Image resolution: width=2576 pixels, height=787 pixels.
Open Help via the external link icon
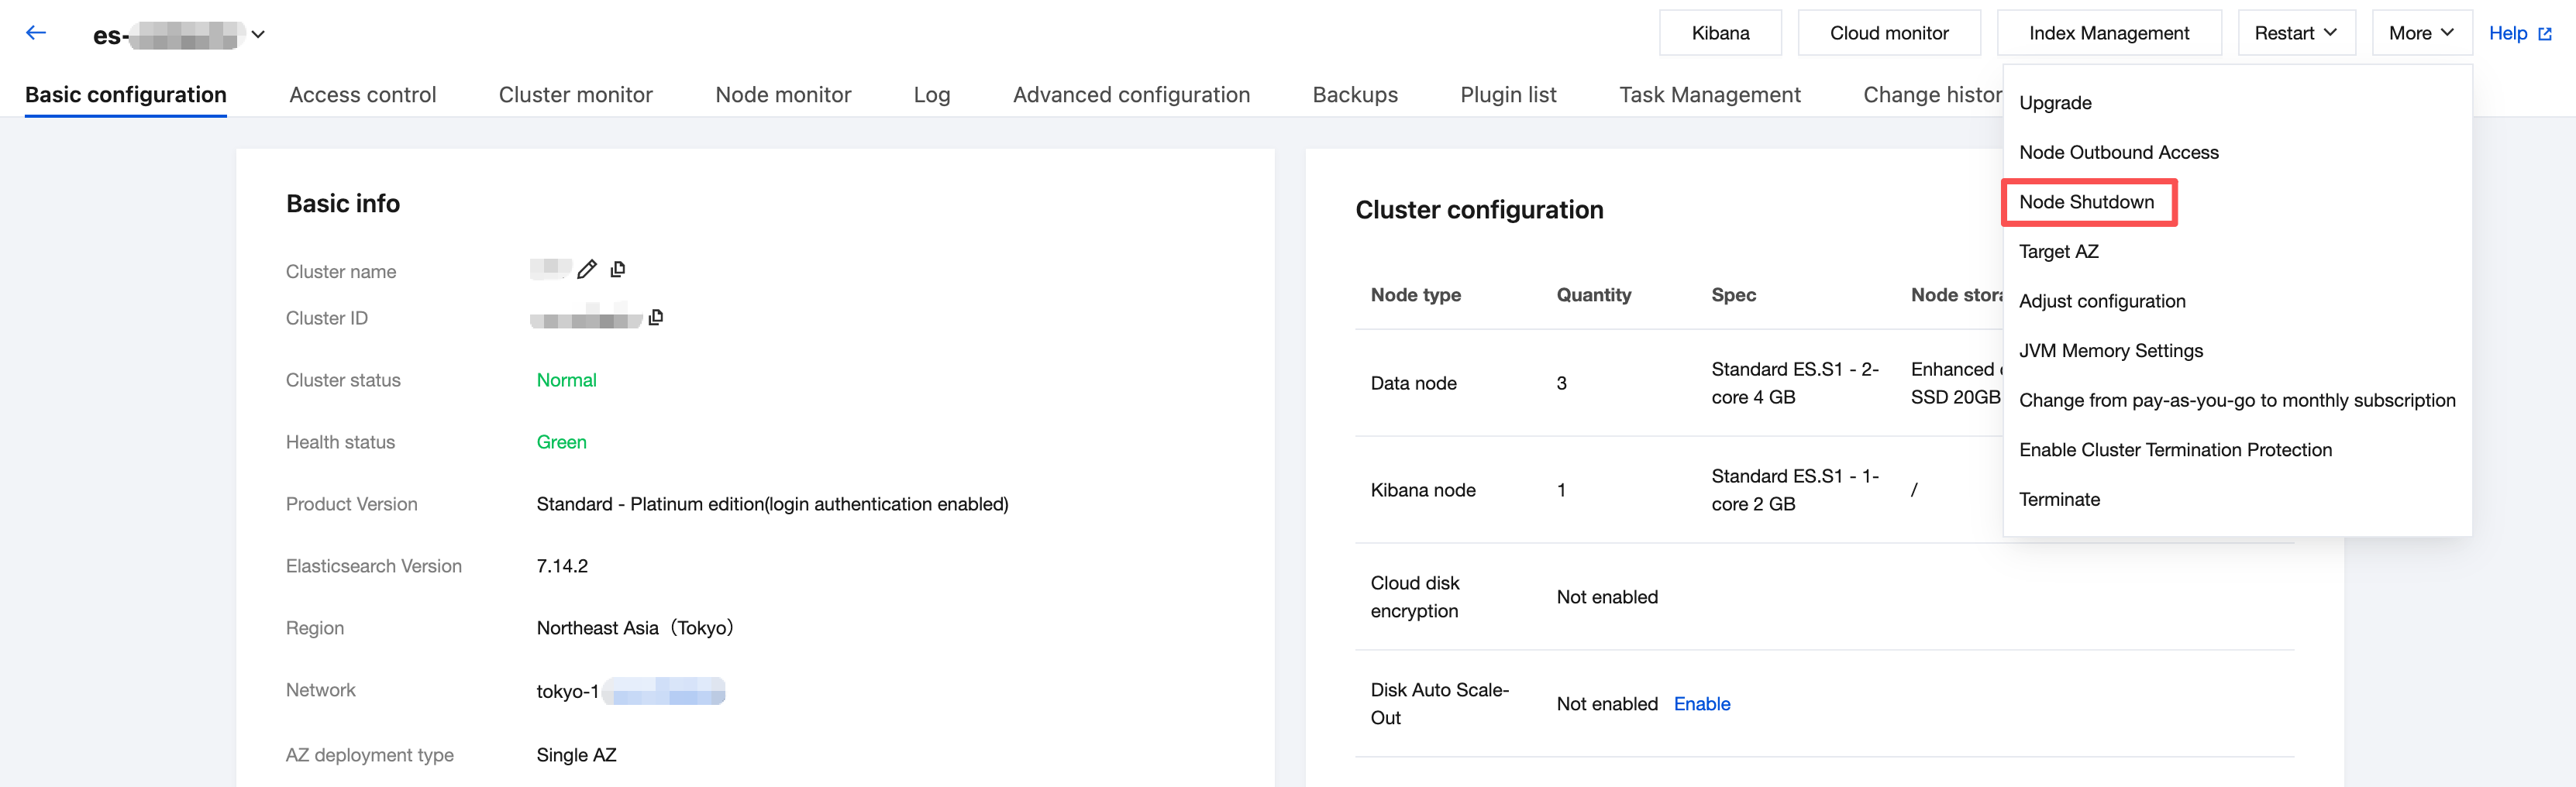2545,34
